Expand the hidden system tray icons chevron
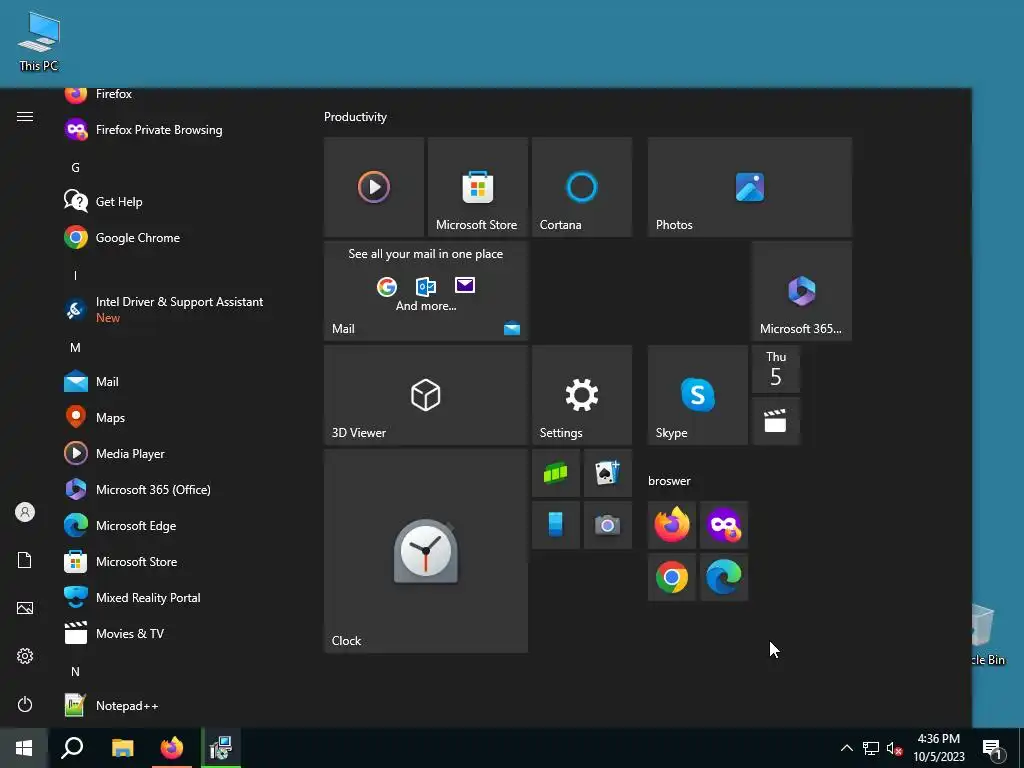This screenshot has width=1024, height=768. coord(846,748)
